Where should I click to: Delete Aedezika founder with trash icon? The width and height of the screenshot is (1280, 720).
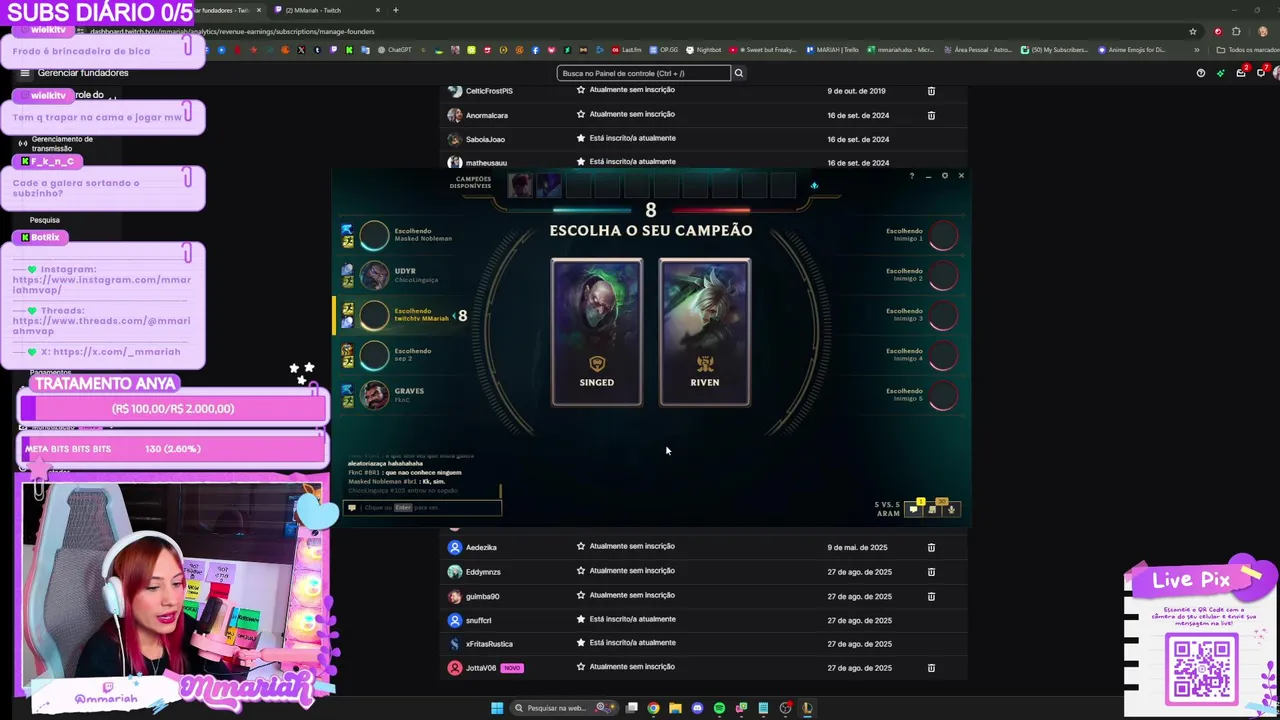pyautogui.click(x=931, y=547)
